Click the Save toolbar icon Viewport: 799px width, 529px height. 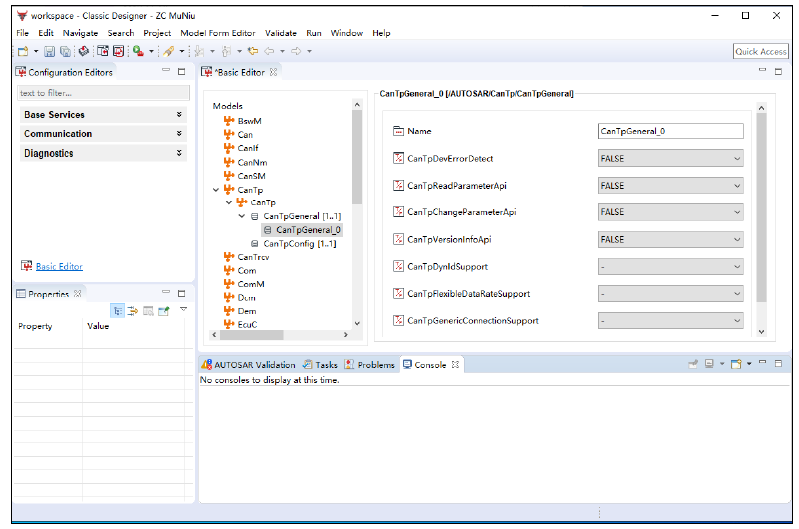pos(49,51)
